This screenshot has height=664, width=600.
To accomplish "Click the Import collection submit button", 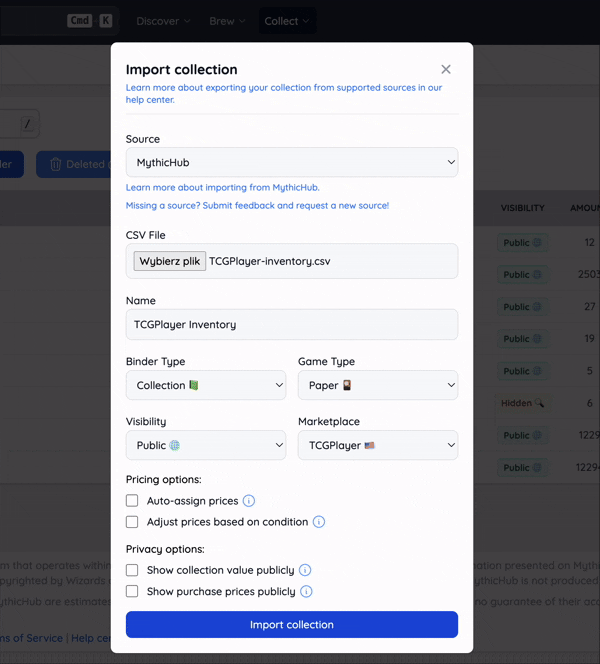I will click(x=291, y=625).
